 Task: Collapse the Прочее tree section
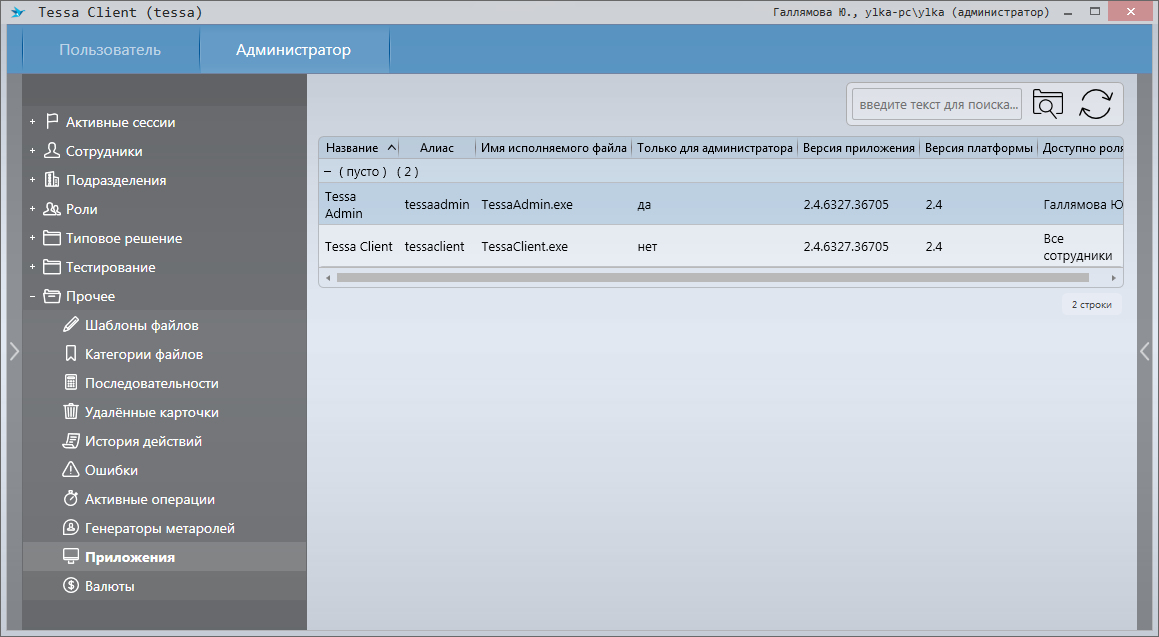(32, 296)
